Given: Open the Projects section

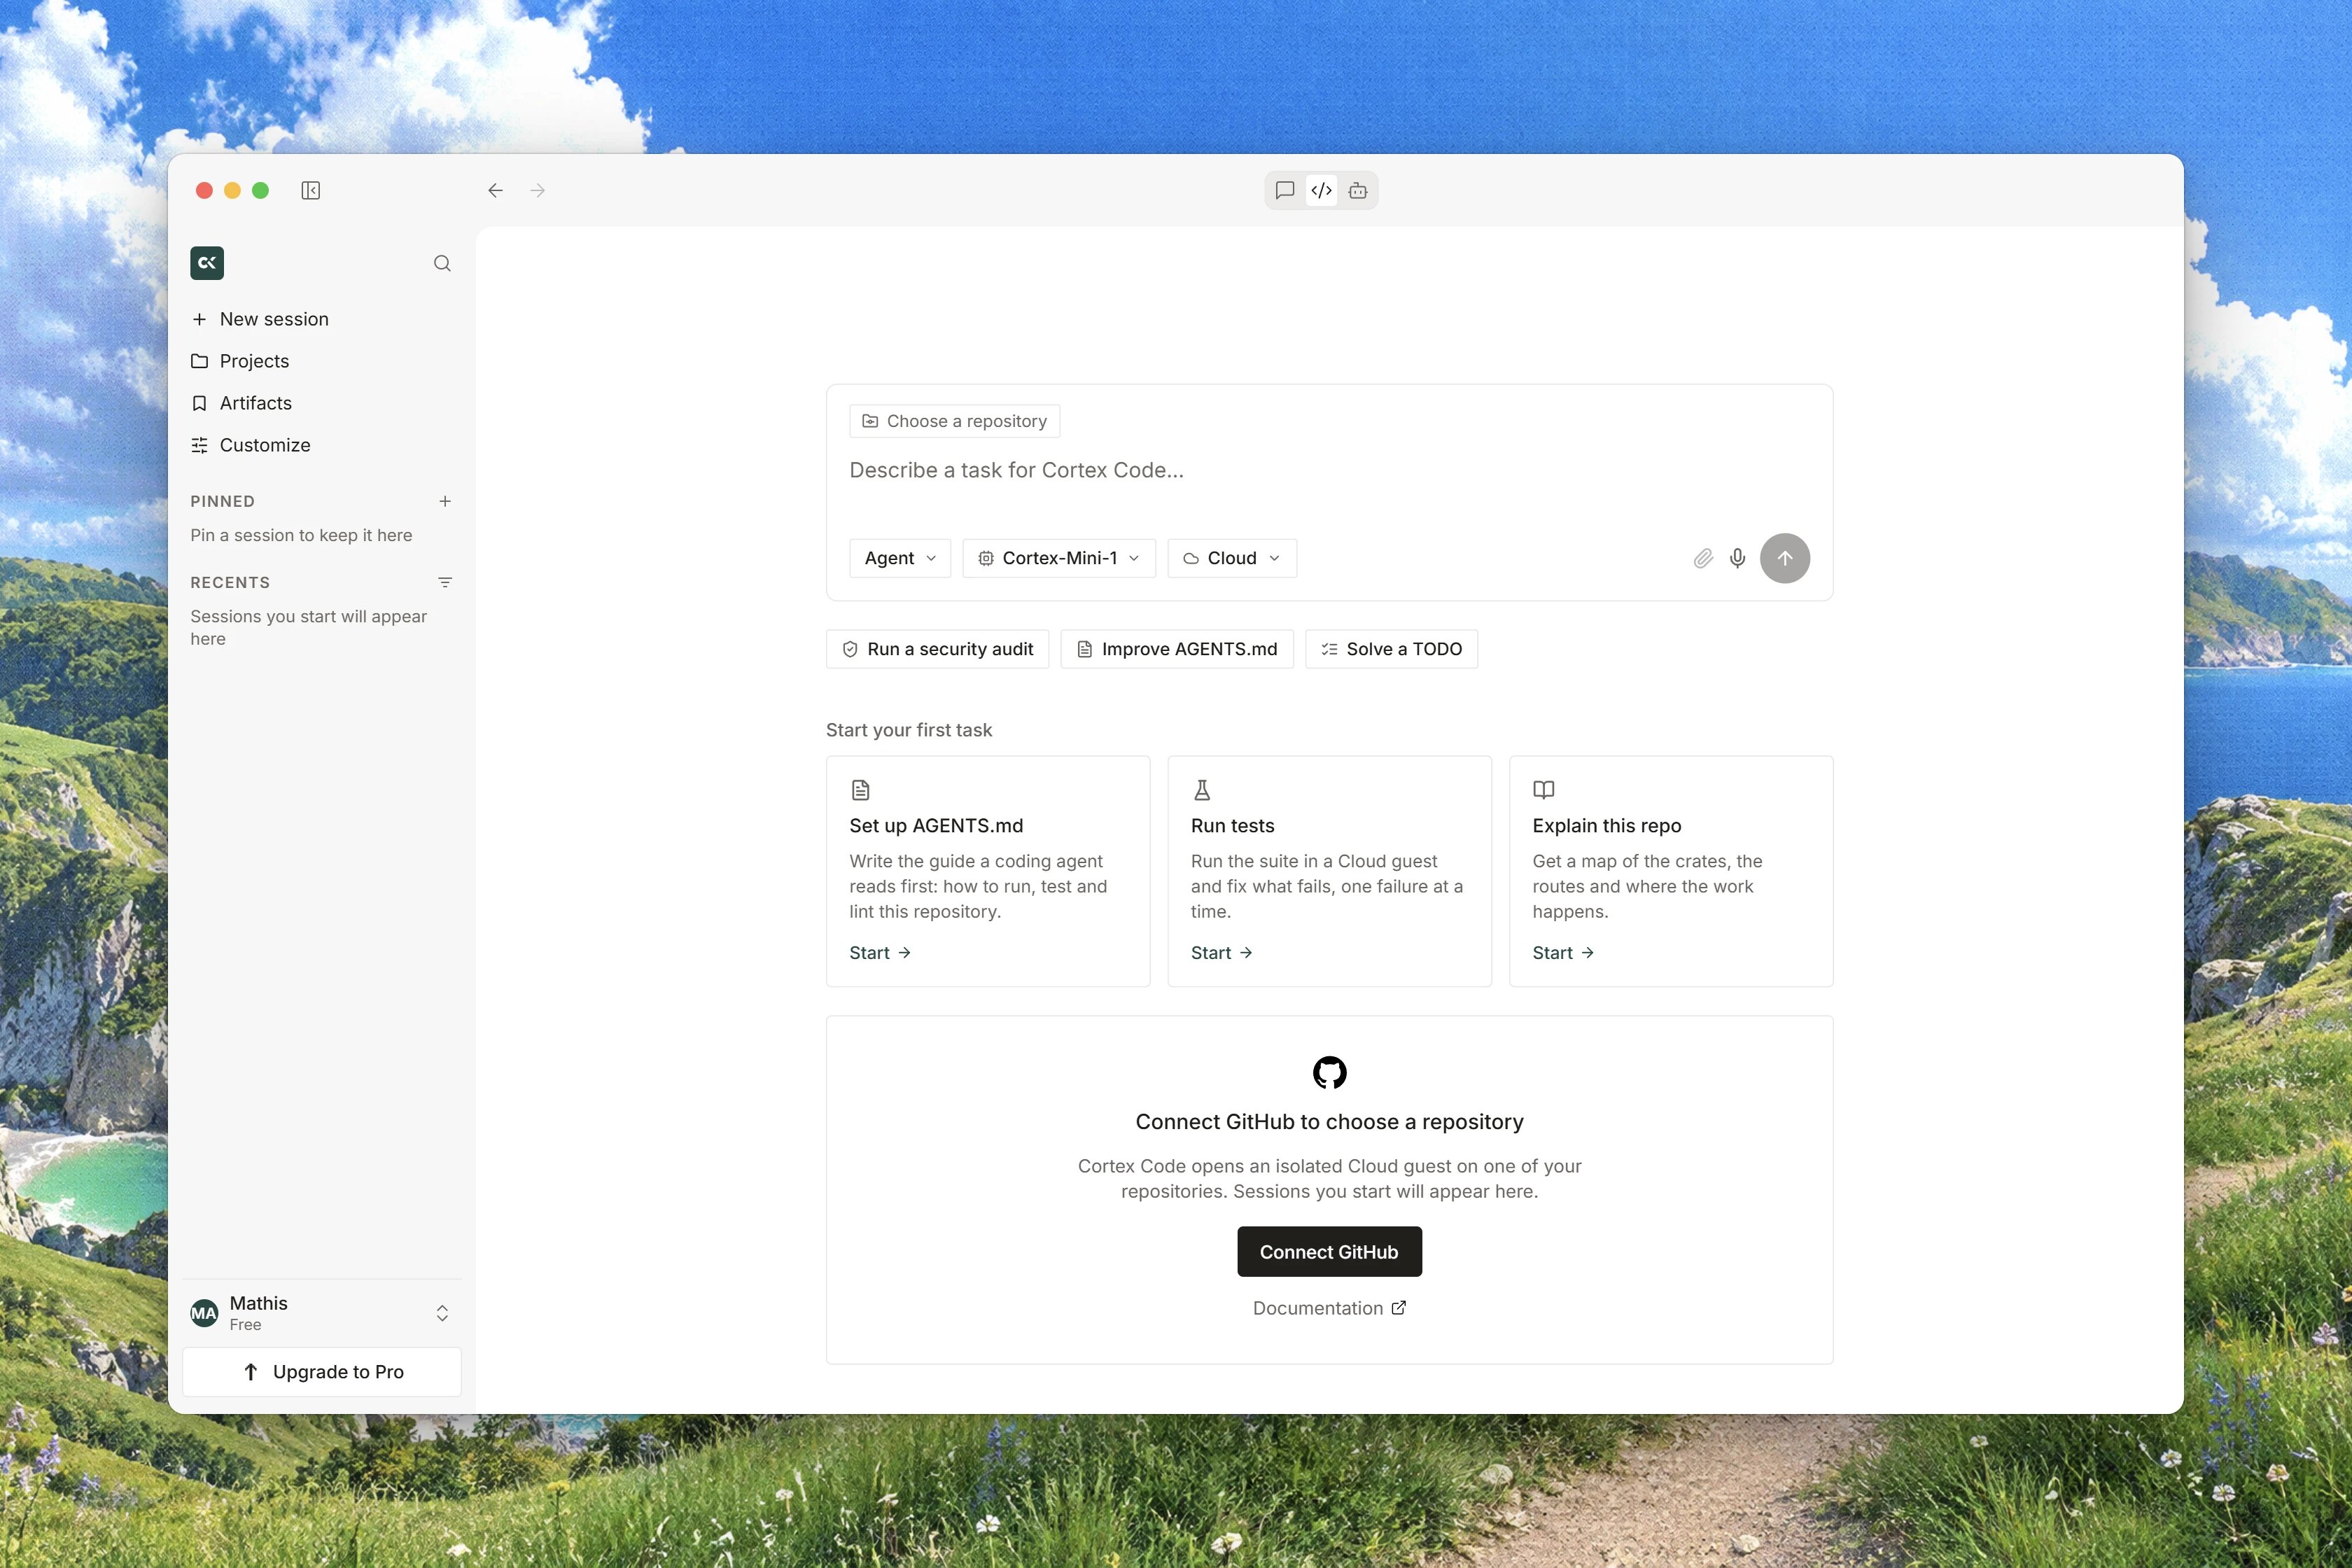Looking at the screenshot, I should [321, 361].
